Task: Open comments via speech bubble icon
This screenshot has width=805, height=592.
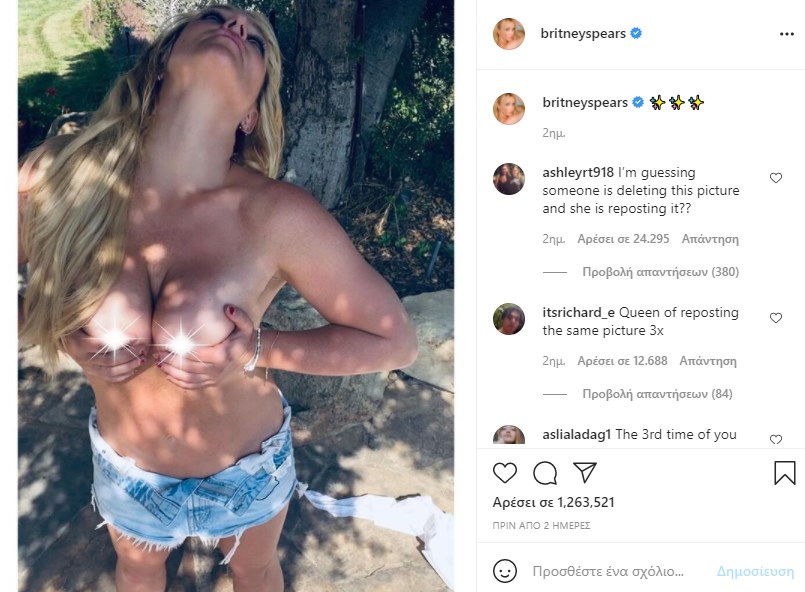Action: (x=545, y=473)
